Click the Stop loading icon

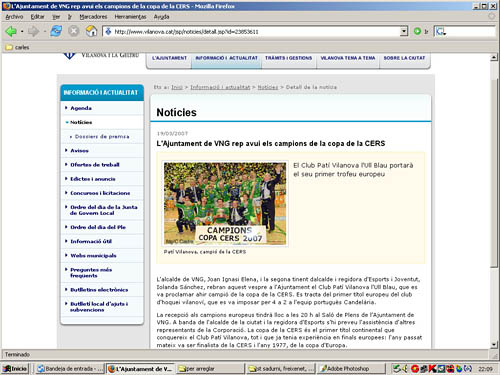point(73,31)
